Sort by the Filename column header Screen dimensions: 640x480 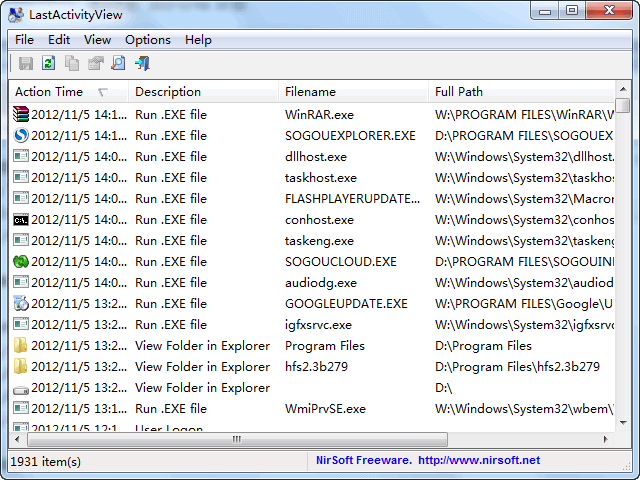tap(353, 92)
